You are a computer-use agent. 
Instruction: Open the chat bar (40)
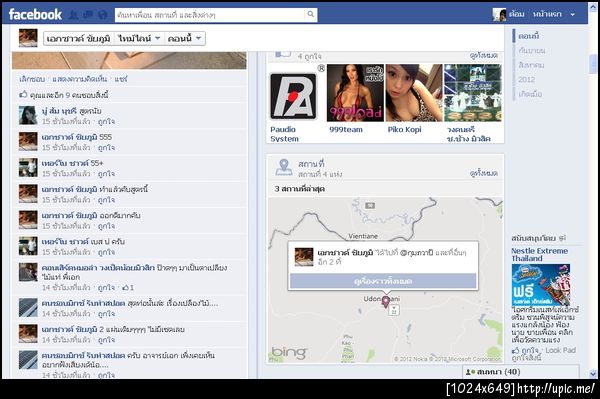520,372
